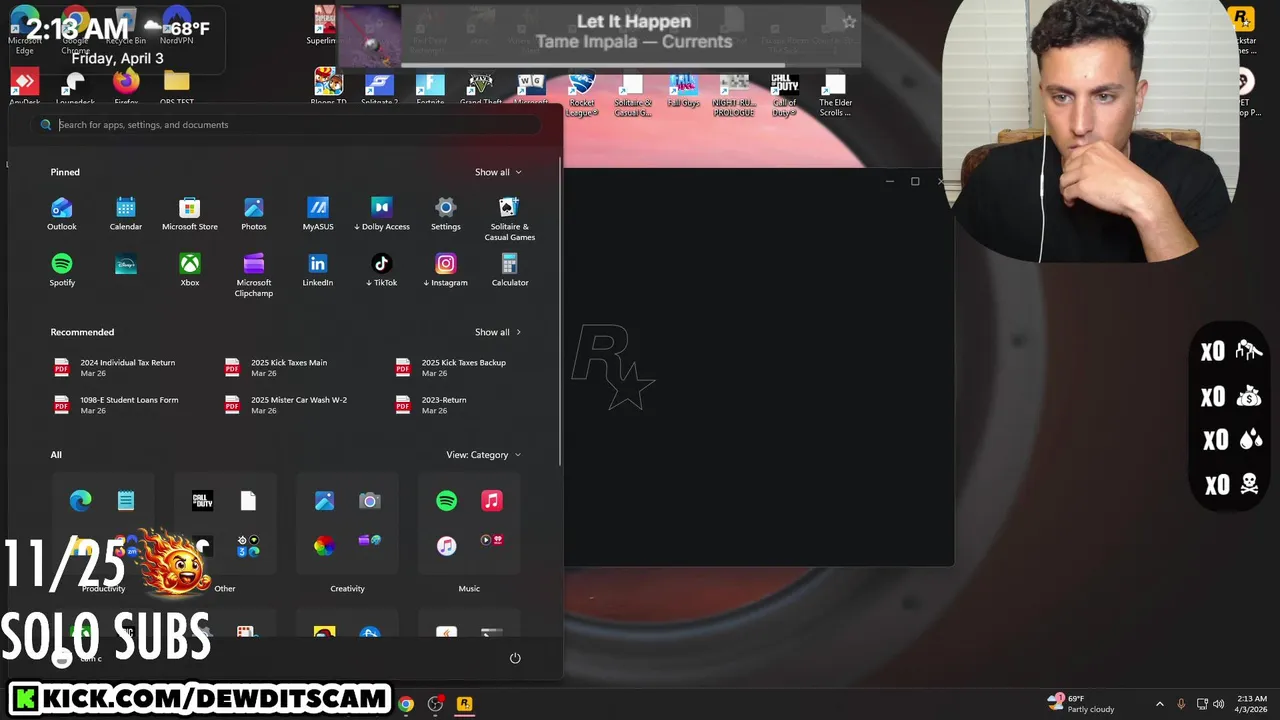Open the pinned Calendar app

125,214
